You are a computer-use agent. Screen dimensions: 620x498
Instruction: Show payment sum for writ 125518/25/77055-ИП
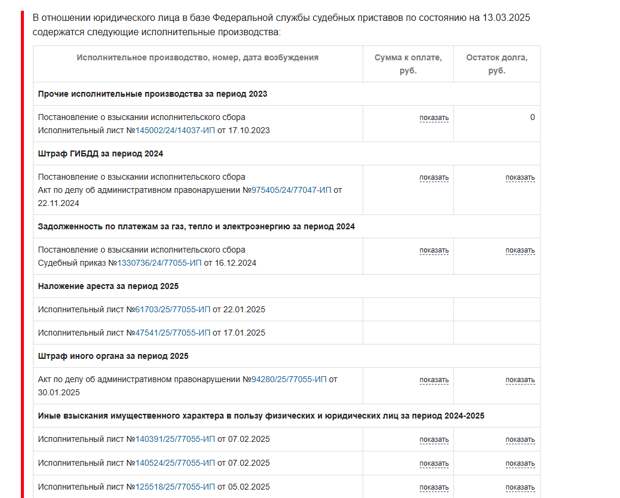[x=434, y=487]
